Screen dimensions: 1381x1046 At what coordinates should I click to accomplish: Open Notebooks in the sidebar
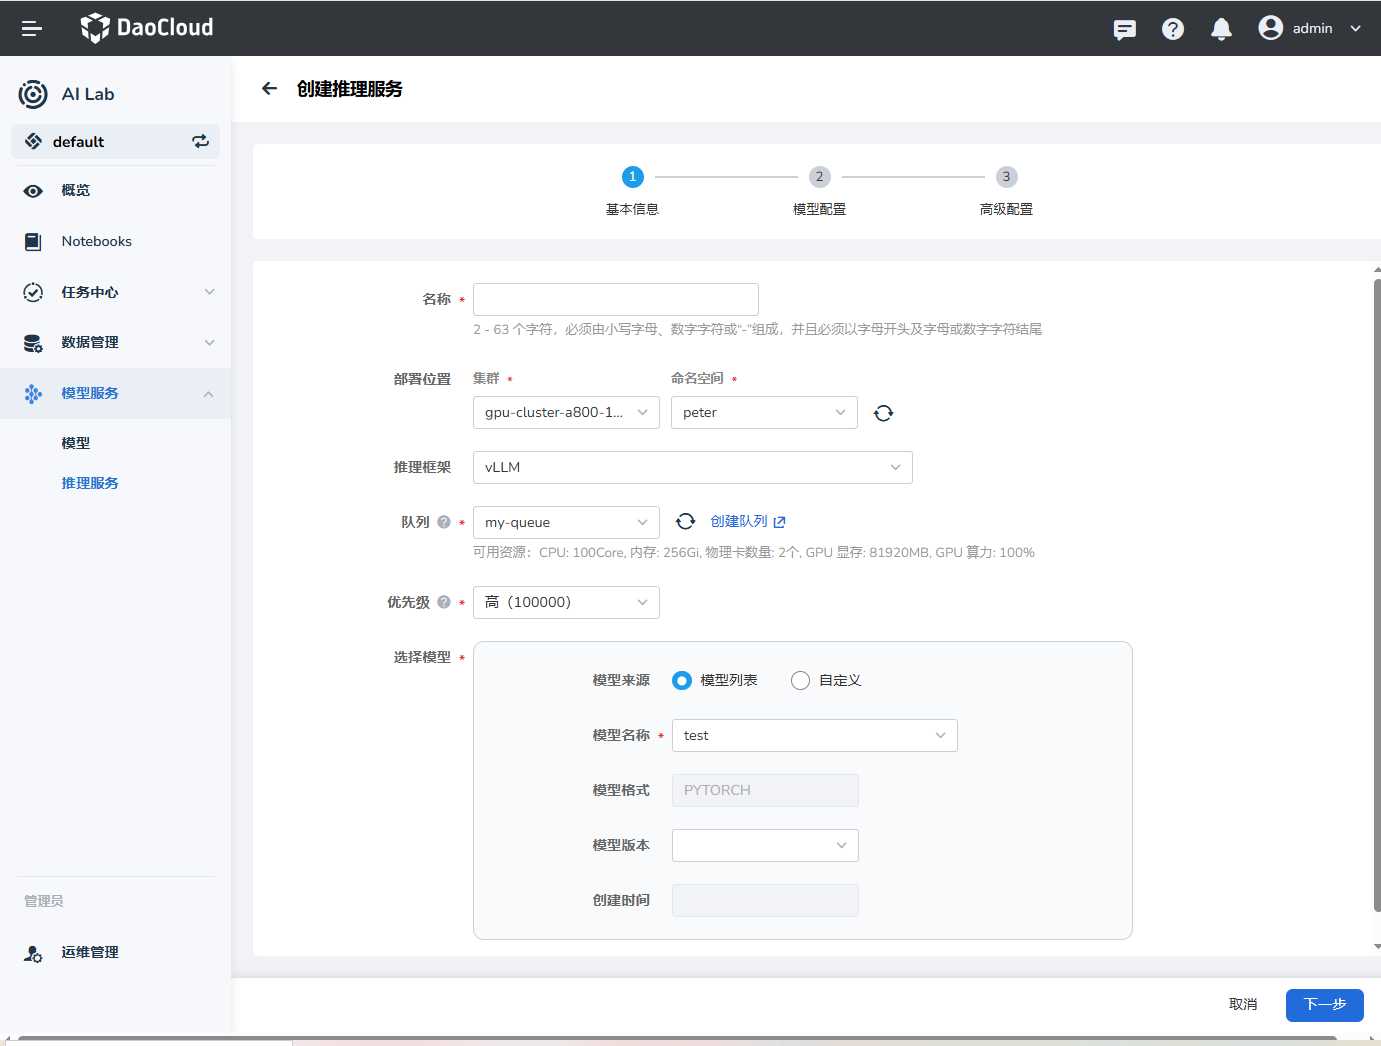(x=96, y=241)
